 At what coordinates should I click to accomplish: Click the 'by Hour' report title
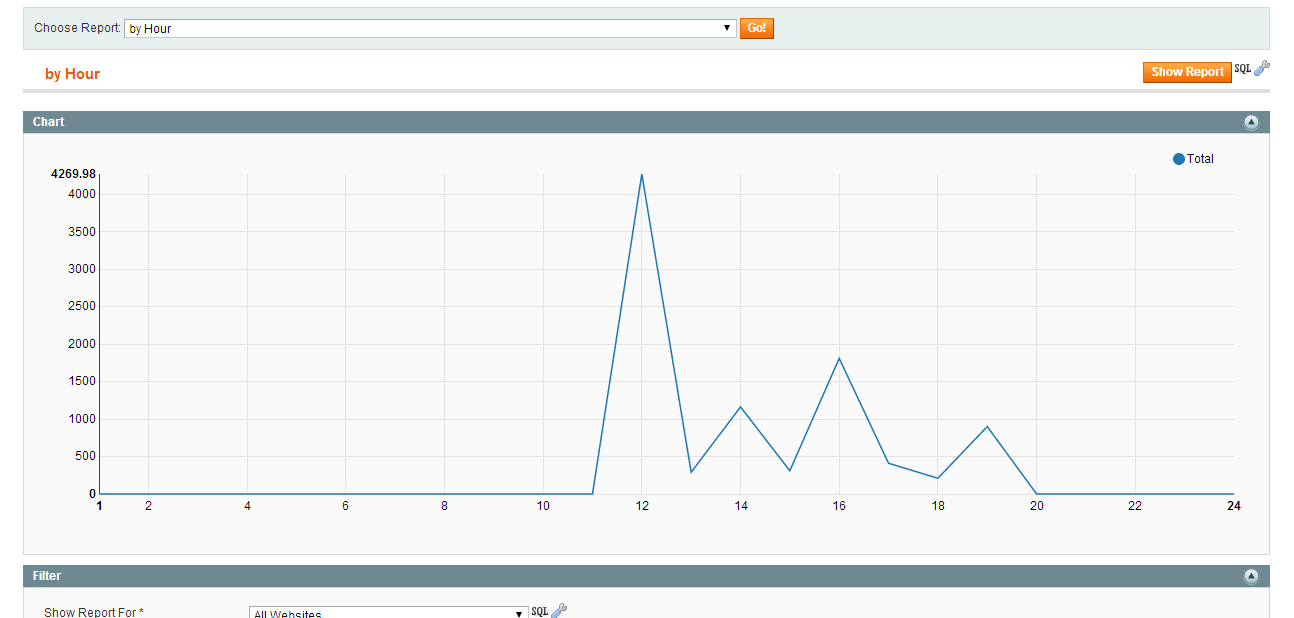pos(72,74)
